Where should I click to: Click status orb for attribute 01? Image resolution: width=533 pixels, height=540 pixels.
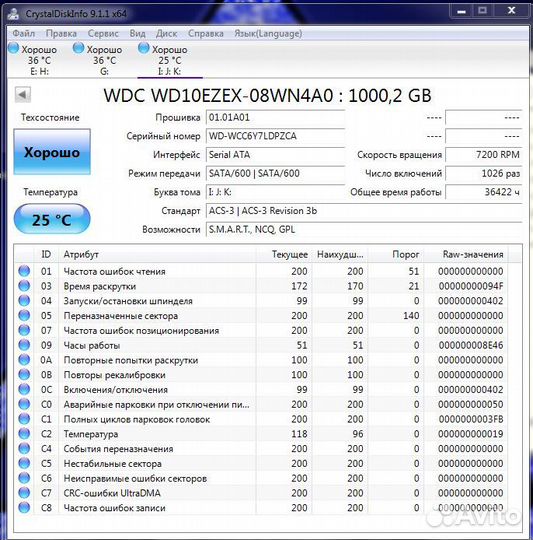(x=24, y=271)
